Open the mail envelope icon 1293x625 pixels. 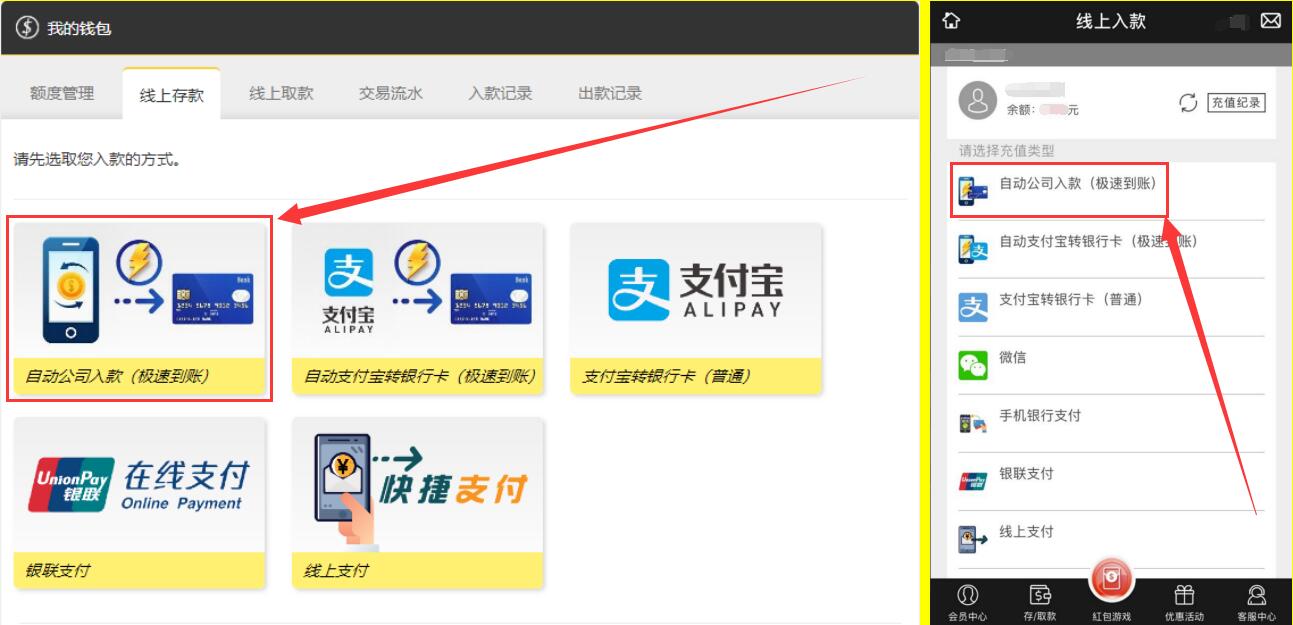pyautogui.click(x=1270, y=21)
